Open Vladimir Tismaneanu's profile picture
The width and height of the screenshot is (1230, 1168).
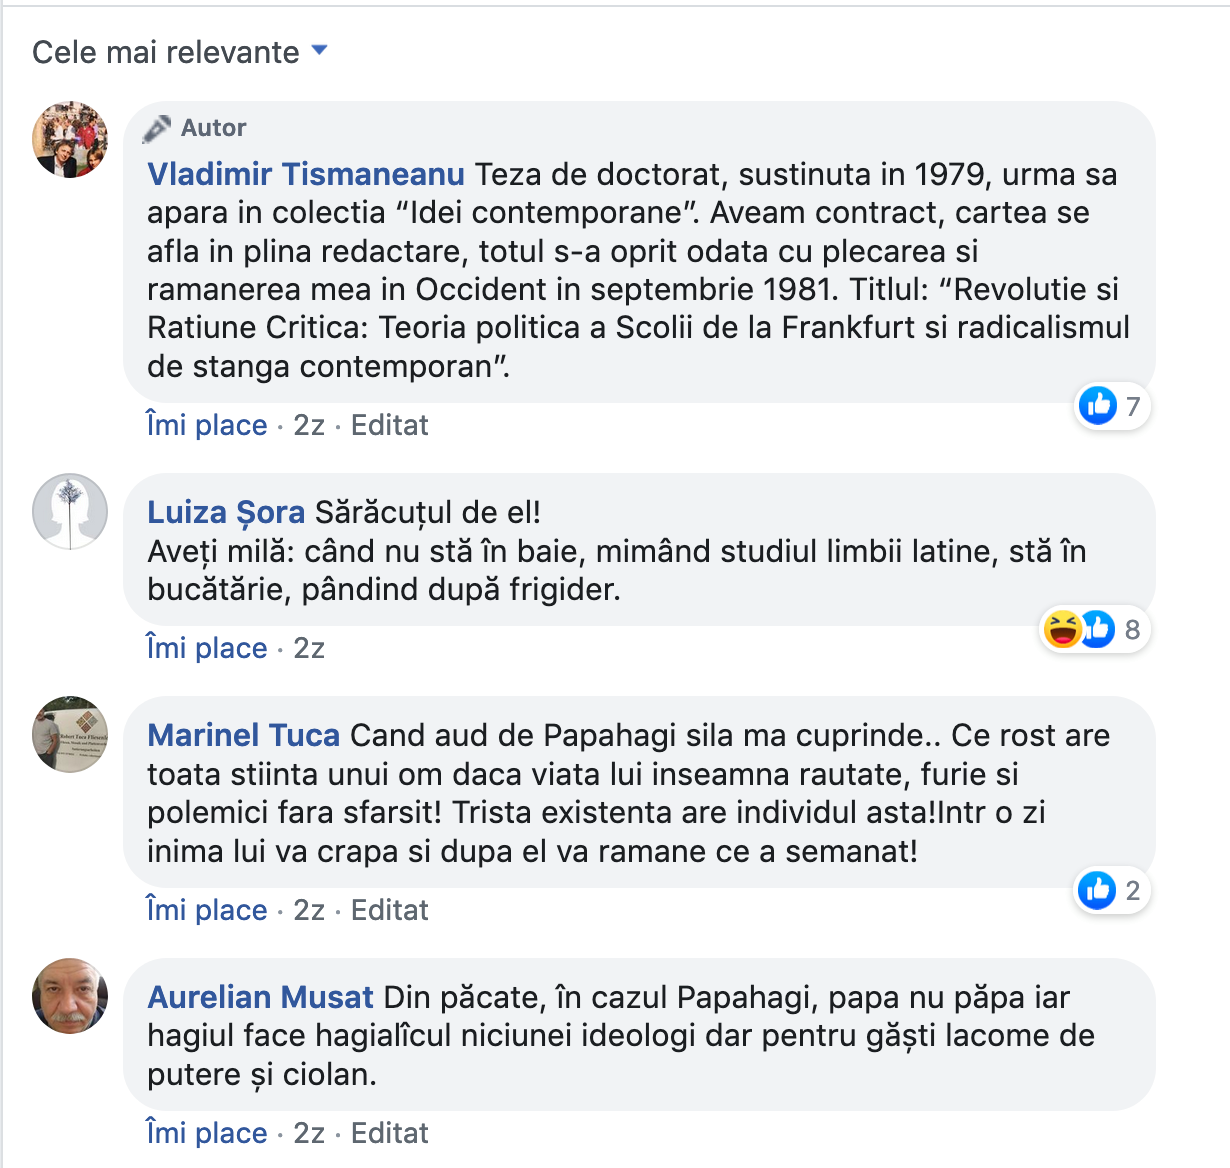(x=70, y=139)
